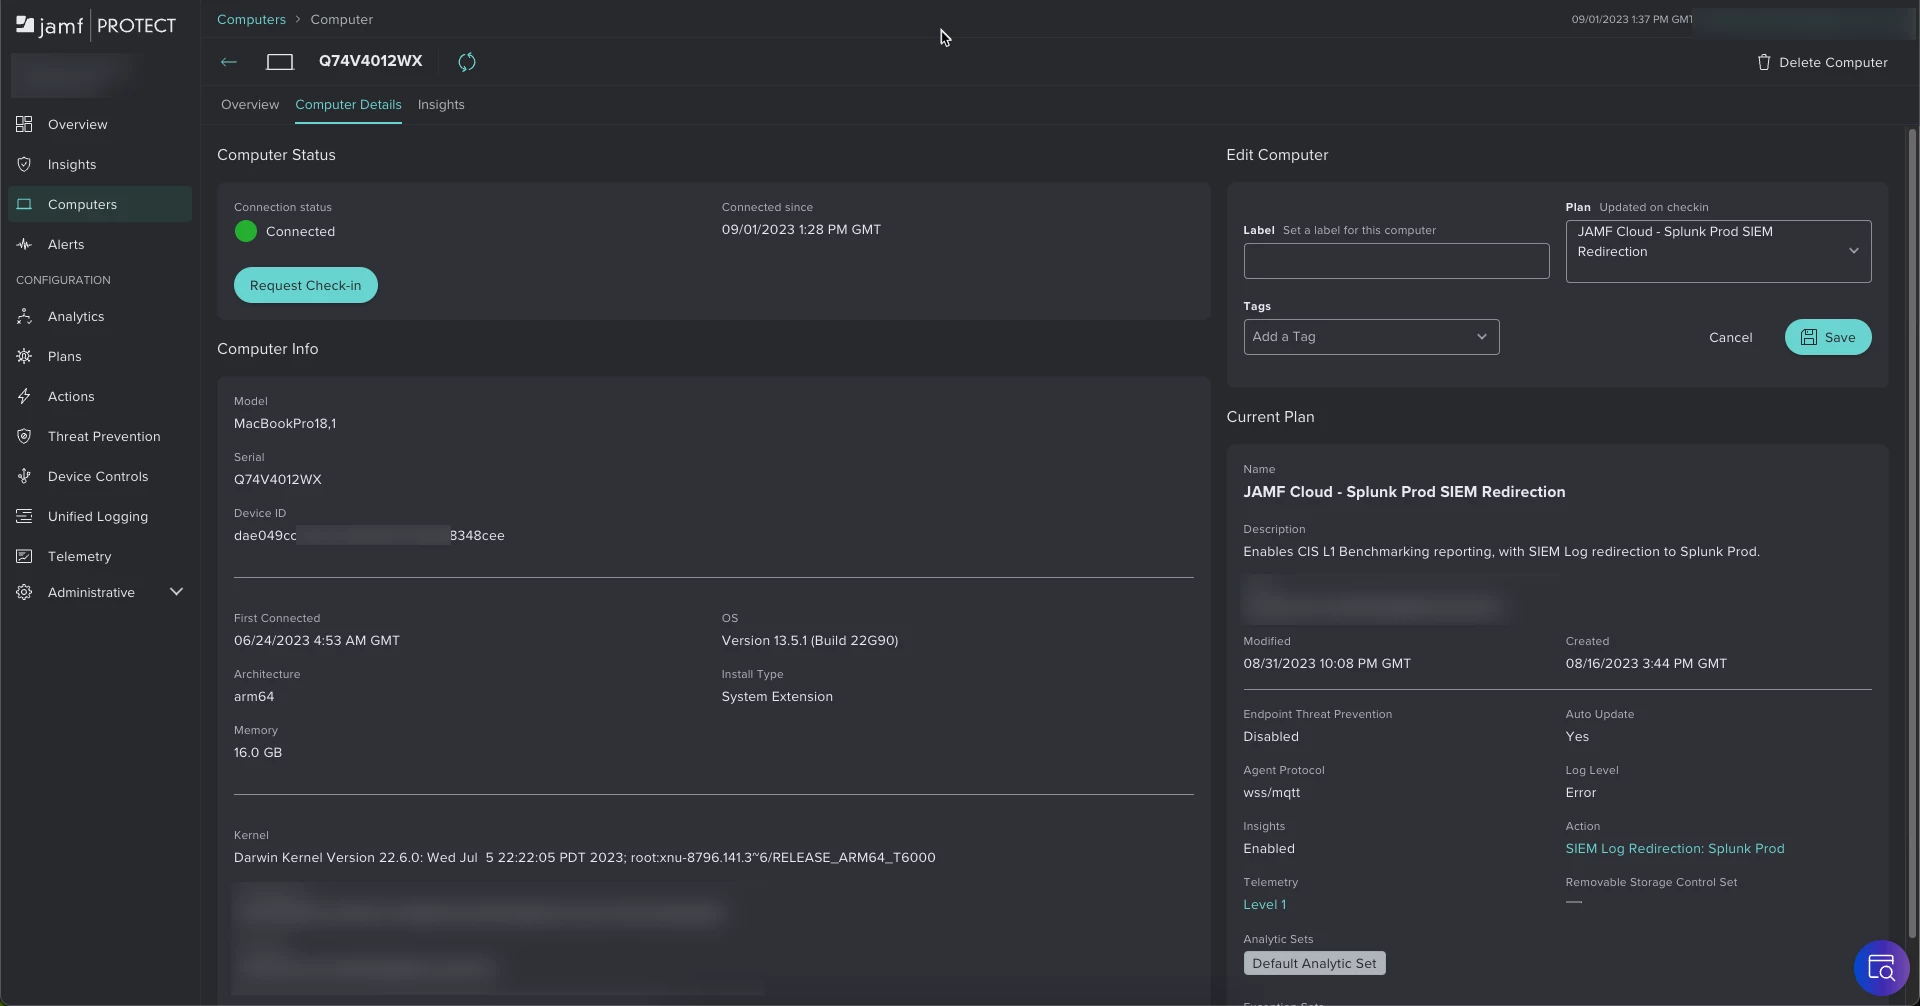Click the Computers breadcrumb link
This screenshot has height=1006, width=1920.
pos(251,19)
